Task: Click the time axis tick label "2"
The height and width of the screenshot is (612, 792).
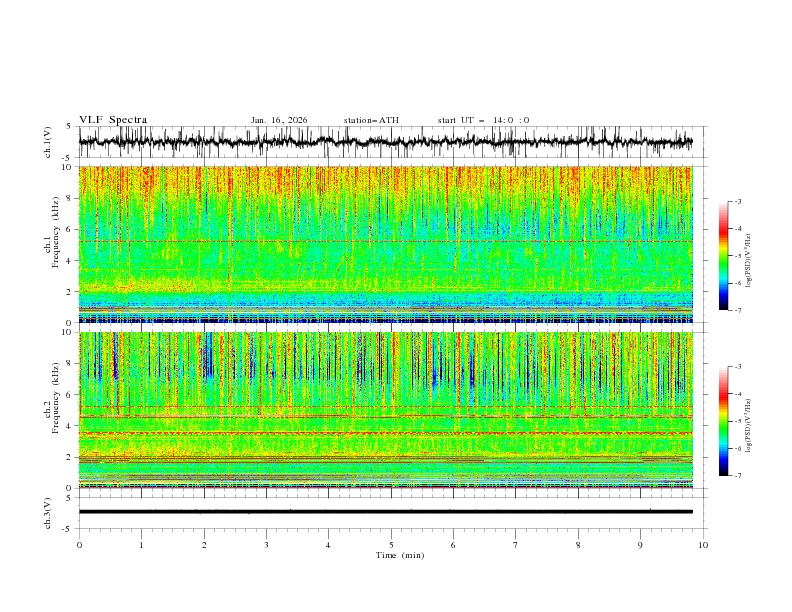Action: tap(204, 545)
